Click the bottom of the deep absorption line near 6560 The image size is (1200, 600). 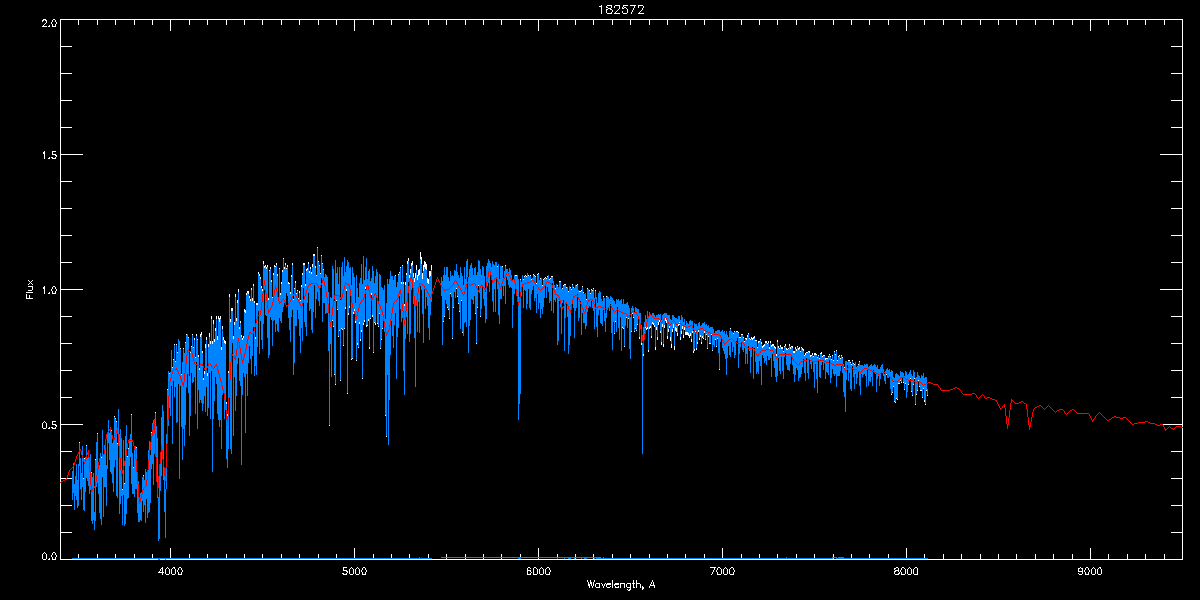point(642,452)
